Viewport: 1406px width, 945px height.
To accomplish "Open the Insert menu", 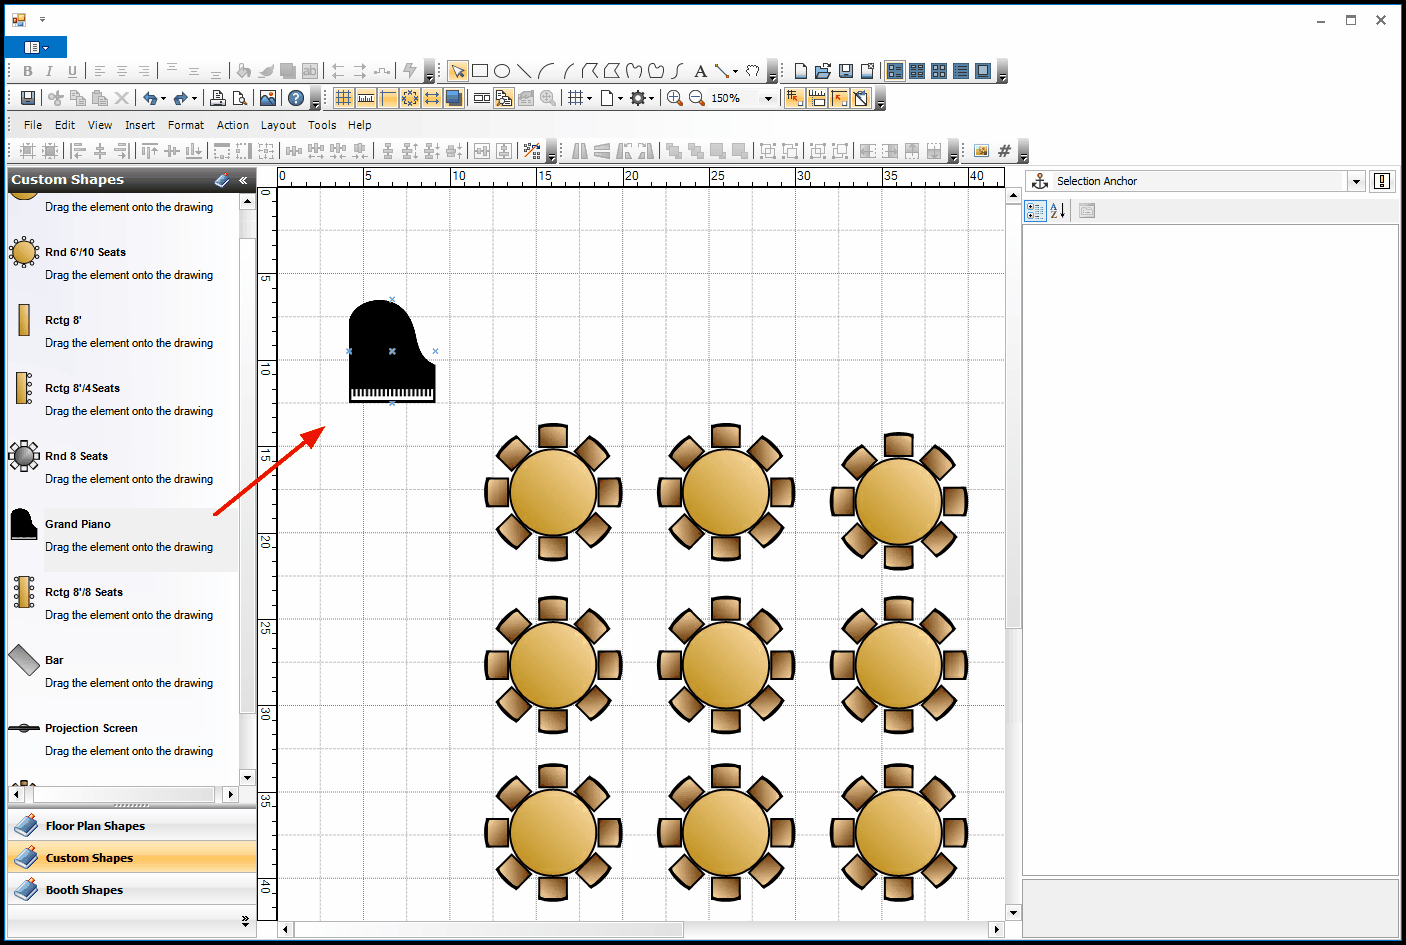I will (140, 125).
